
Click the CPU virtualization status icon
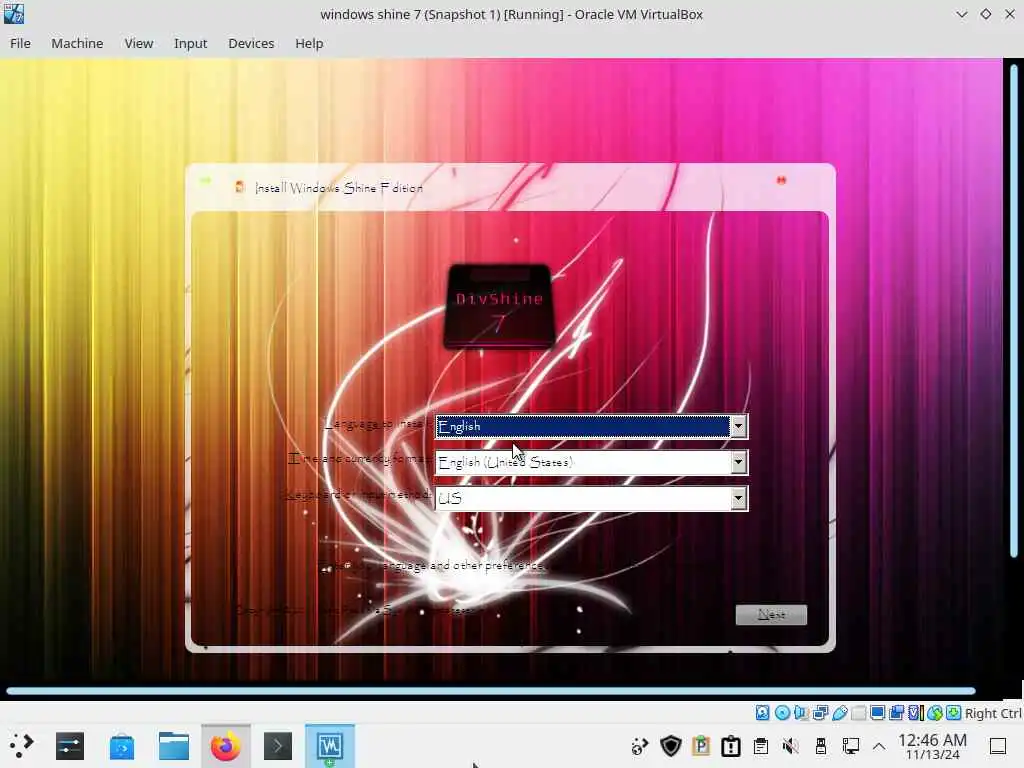coord(916,712)
